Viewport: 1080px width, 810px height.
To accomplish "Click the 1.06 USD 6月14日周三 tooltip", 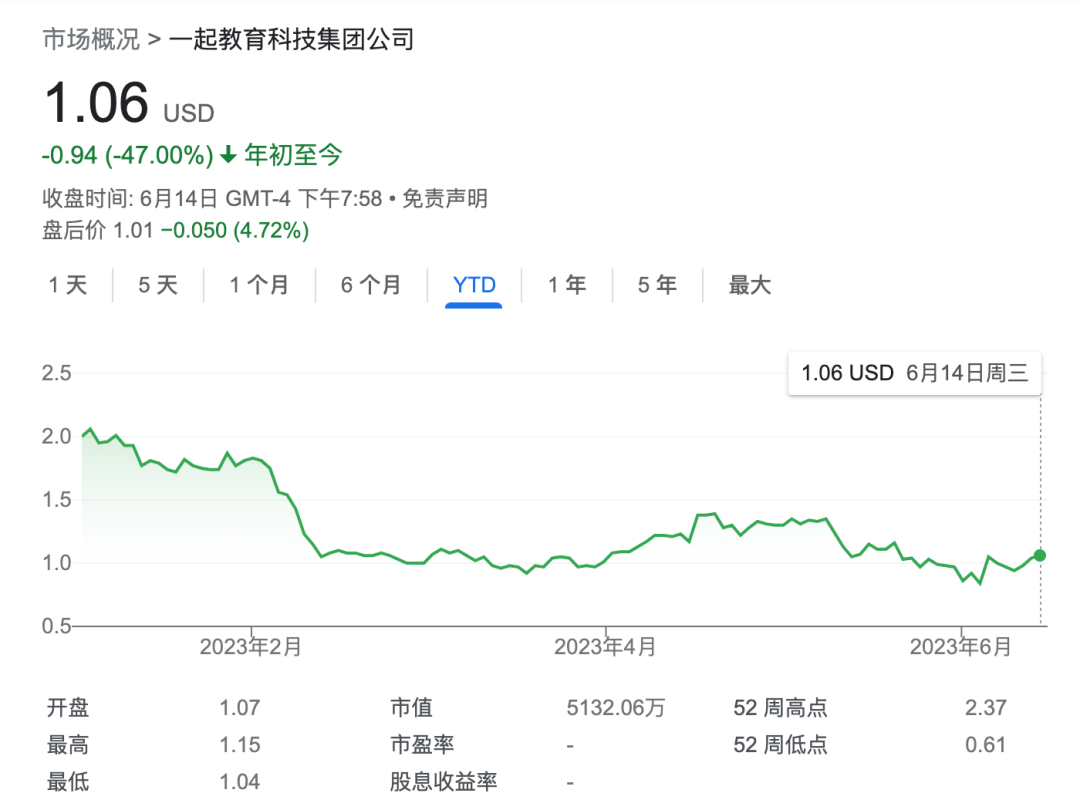I will coord(914,373).
